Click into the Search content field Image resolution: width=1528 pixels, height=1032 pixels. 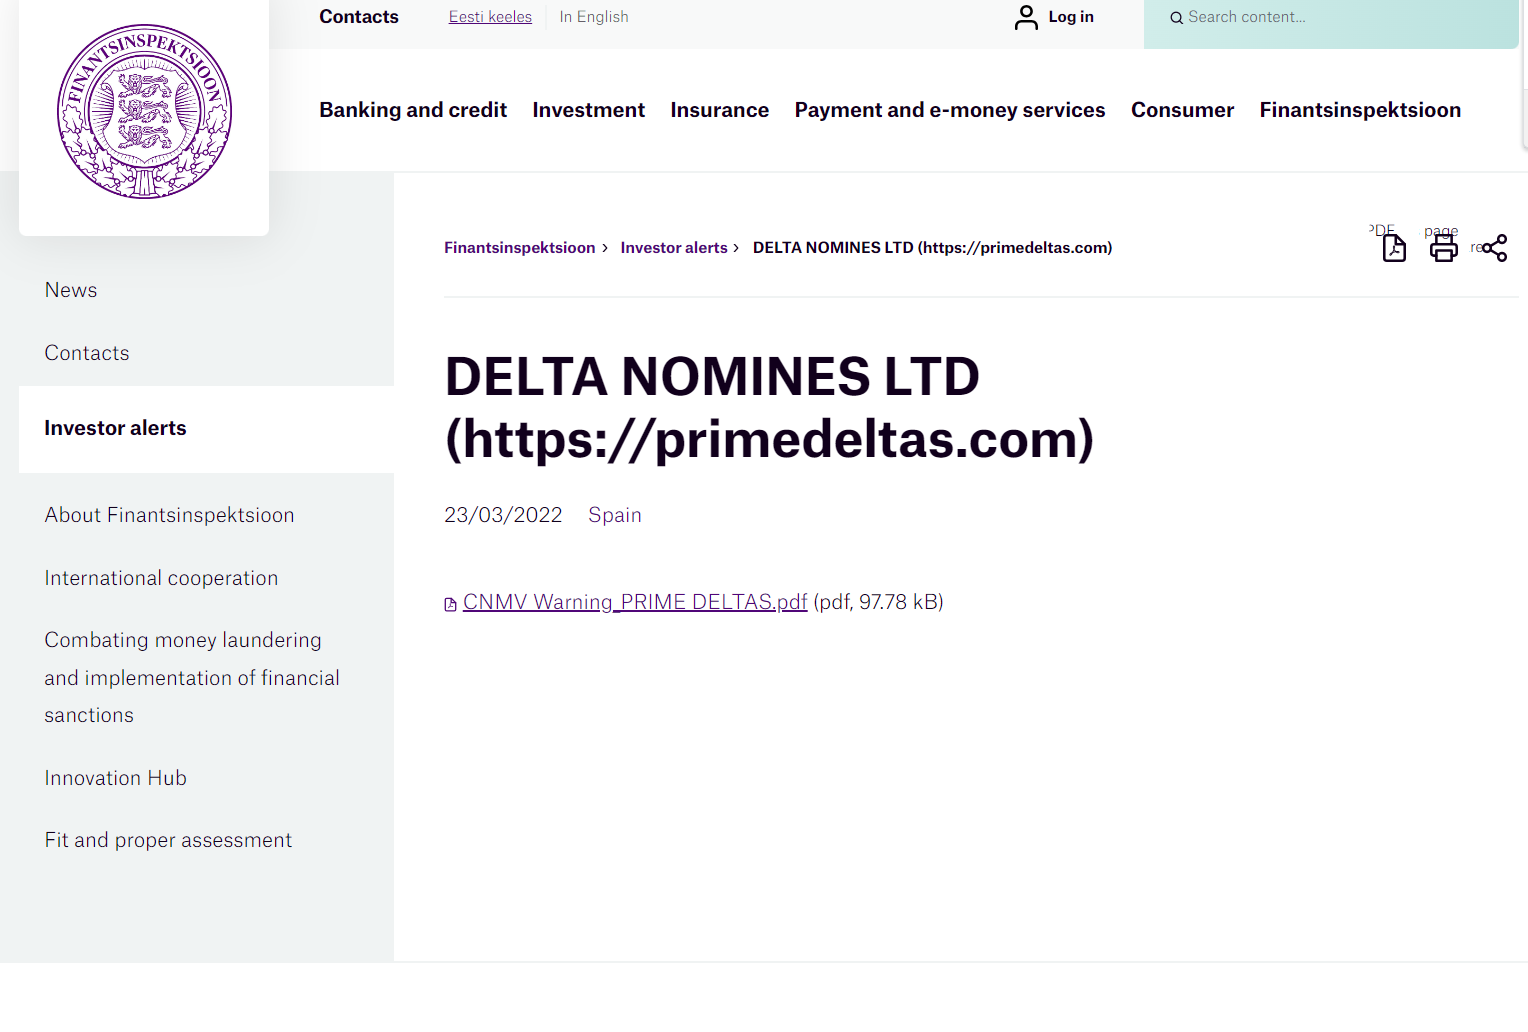coord(1340,17)
